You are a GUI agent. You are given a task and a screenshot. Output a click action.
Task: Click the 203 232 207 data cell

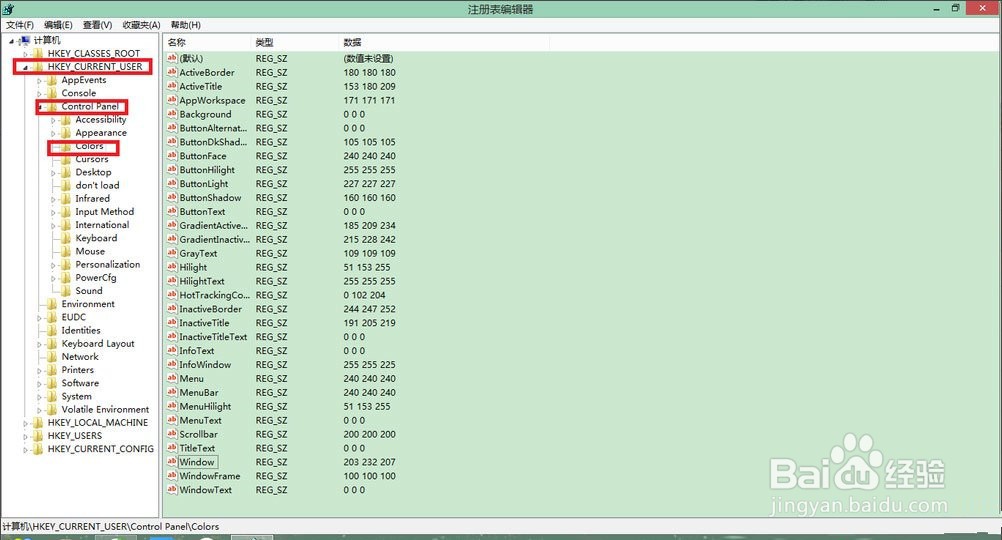[x=369, y=462]
